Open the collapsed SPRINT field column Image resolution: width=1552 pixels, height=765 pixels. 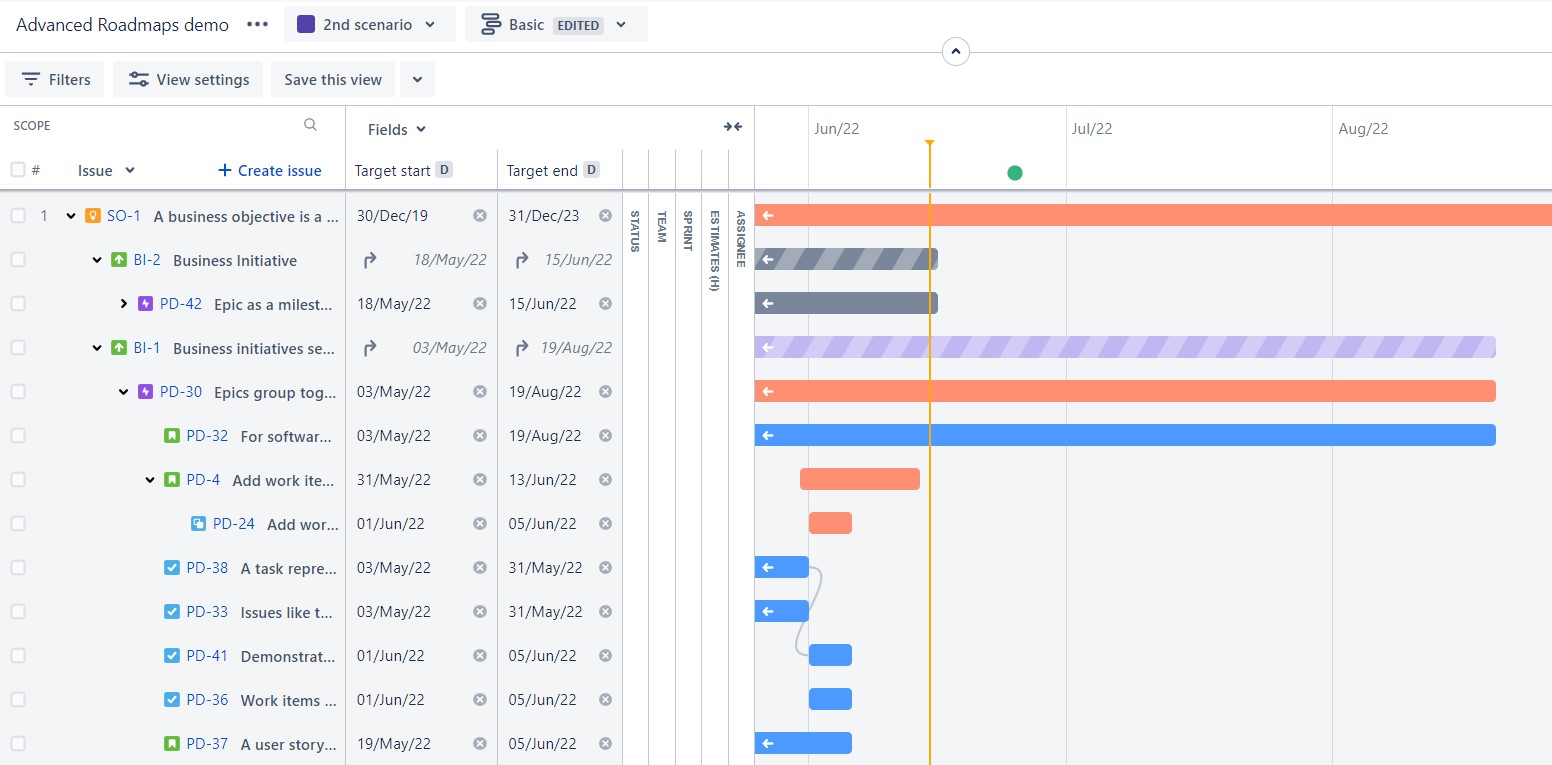pos(688,231)
